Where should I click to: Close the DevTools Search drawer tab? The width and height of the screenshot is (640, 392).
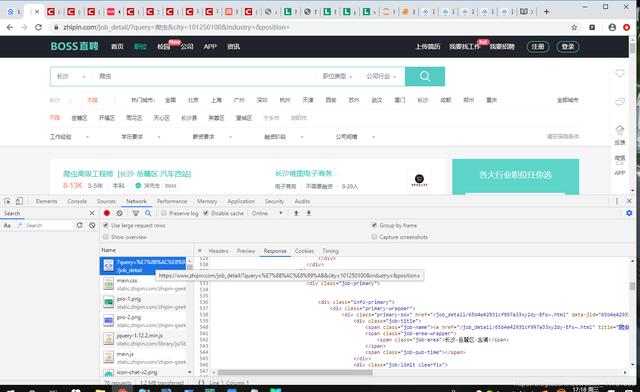(x=92, y=213)
